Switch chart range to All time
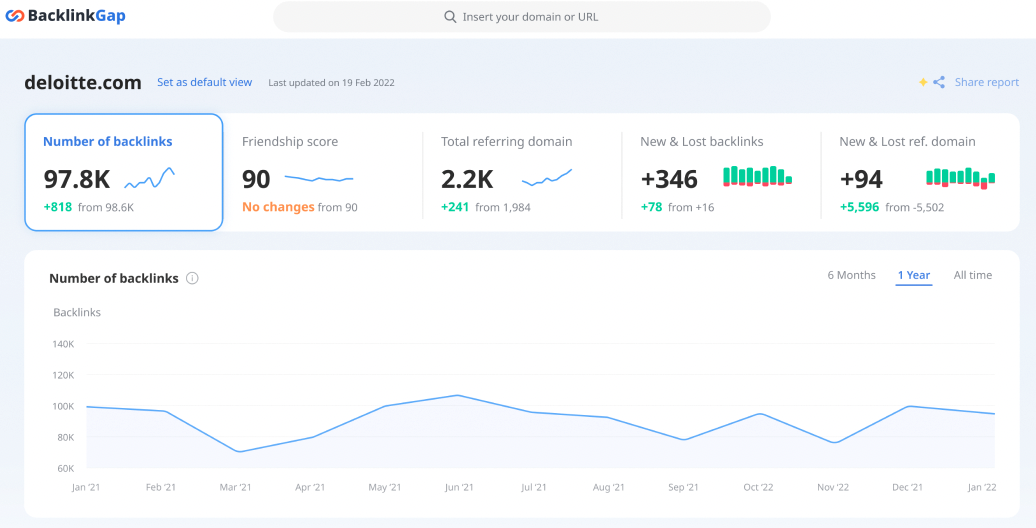Image resolution: width=1036 pixels, height=528 pixels. tap(973, 275)
